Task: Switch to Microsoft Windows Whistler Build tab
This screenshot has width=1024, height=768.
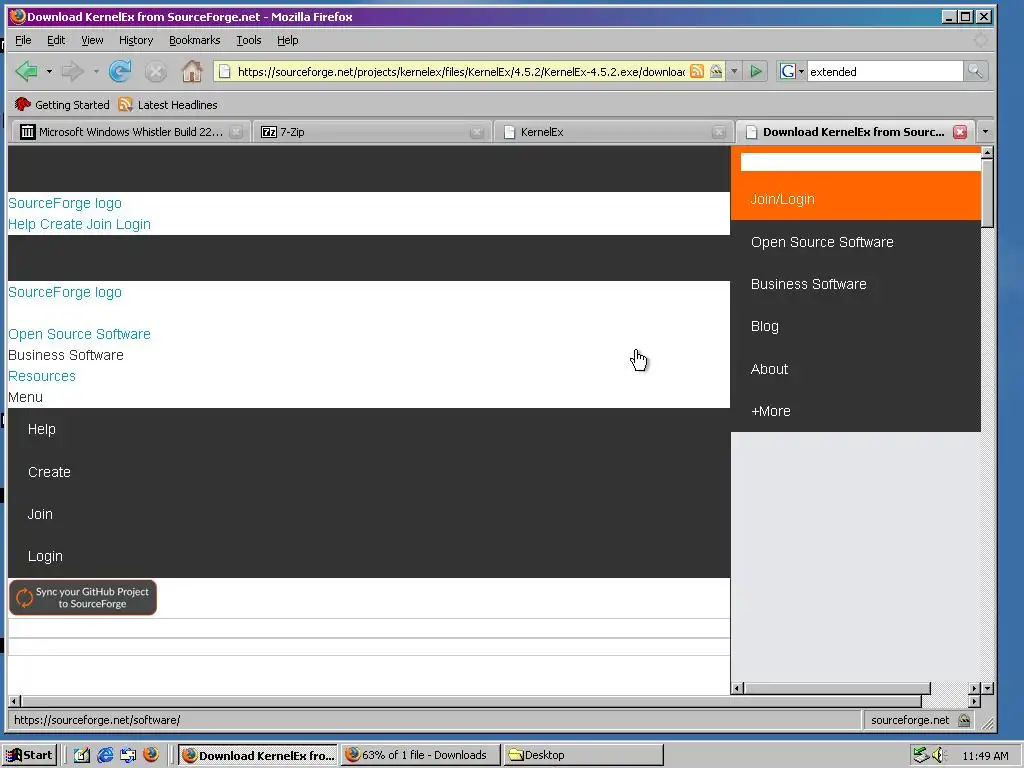Action: pyautogui.click(x=131, y=132)
